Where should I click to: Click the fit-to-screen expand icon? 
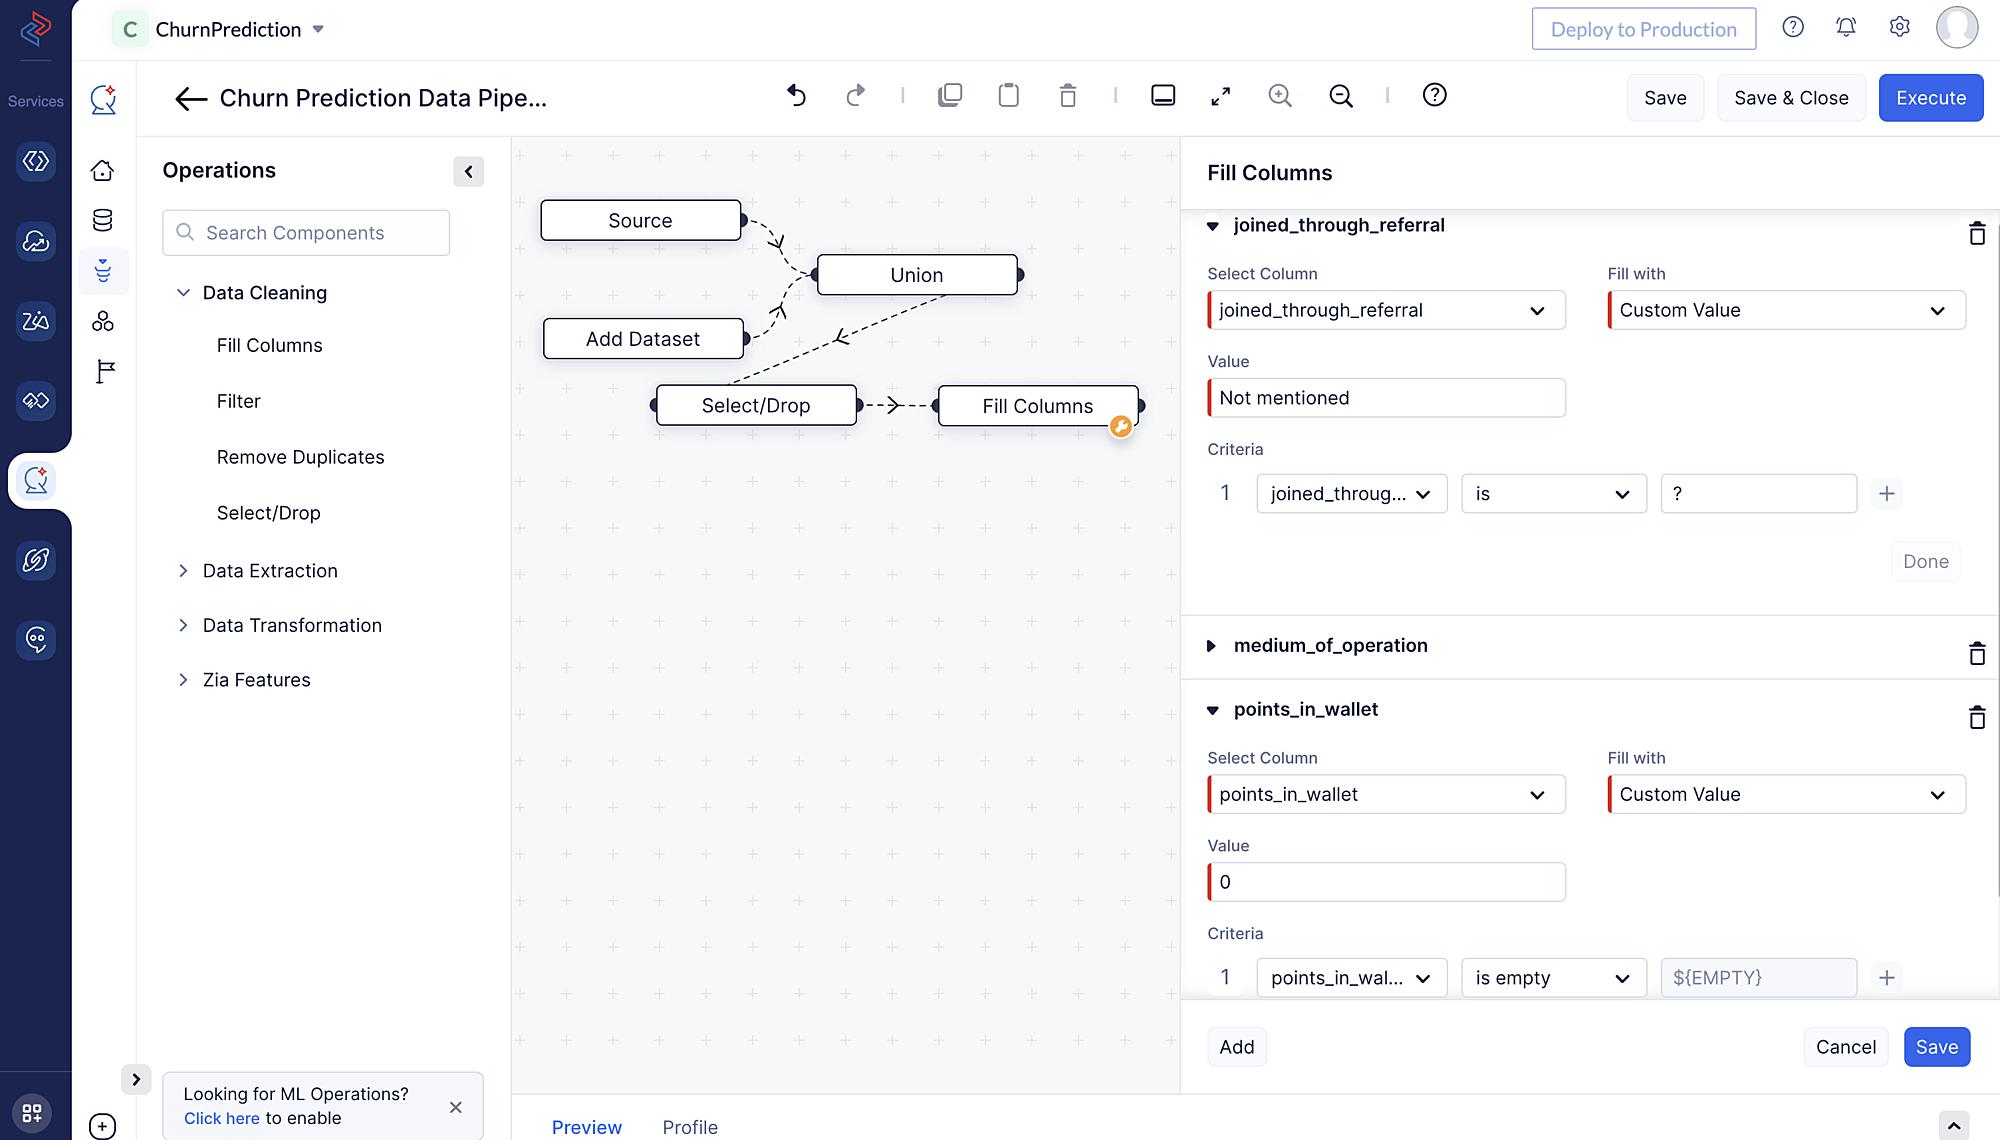[1221, 96]
